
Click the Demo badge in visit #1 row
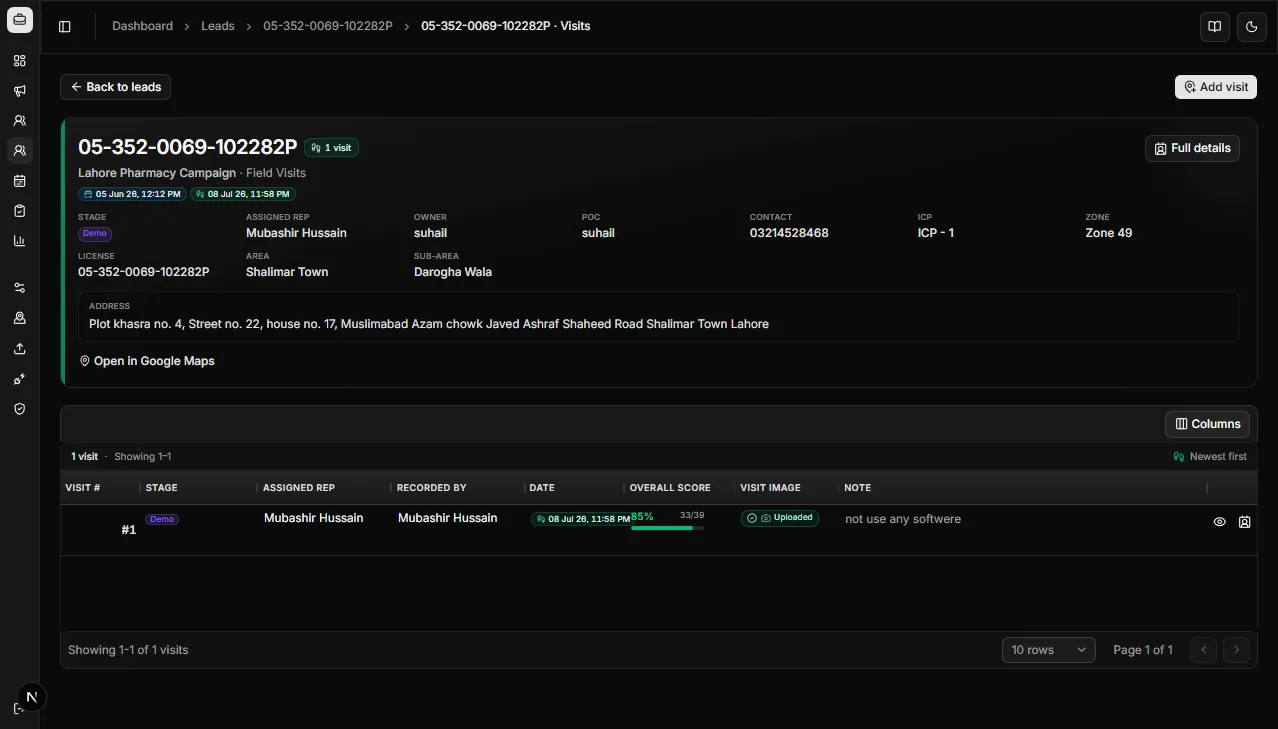162,519
